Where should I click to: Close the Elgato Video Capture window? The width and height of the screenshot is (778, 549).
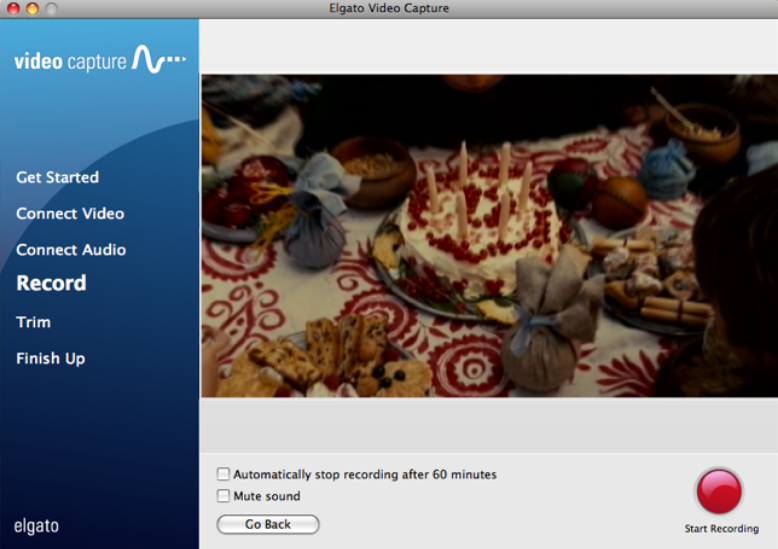pyautogui.click(x=13, y=8)
